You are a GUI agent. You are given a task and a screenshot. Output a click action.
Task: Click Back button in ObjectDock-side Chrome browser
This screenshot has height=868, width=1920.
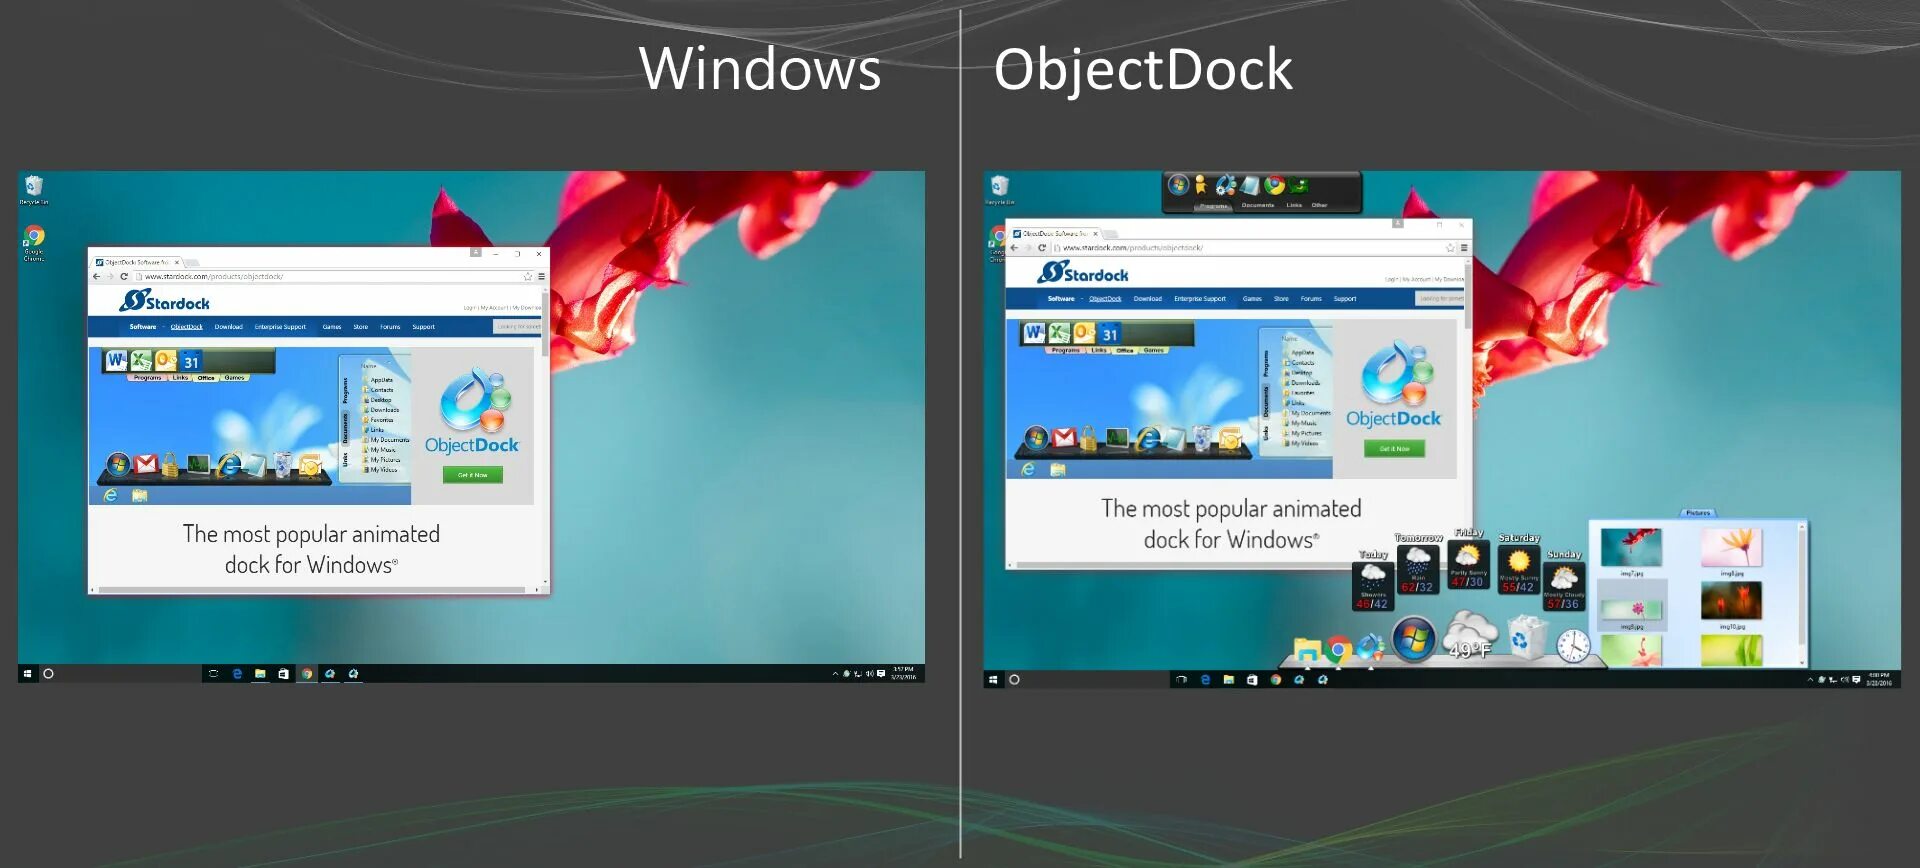pos(1014,248)
